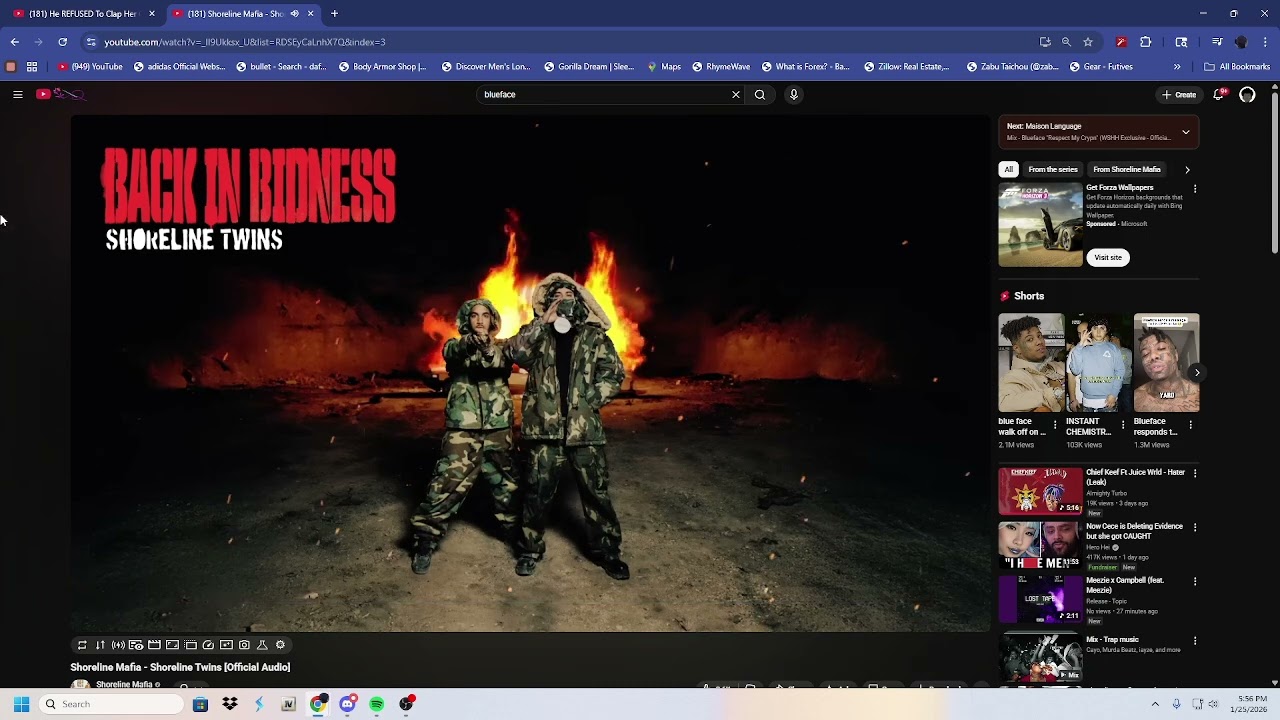1280x720 pixels.
Task: Open the YouTube guide hamburger menu
Action: tap(18, 94)
